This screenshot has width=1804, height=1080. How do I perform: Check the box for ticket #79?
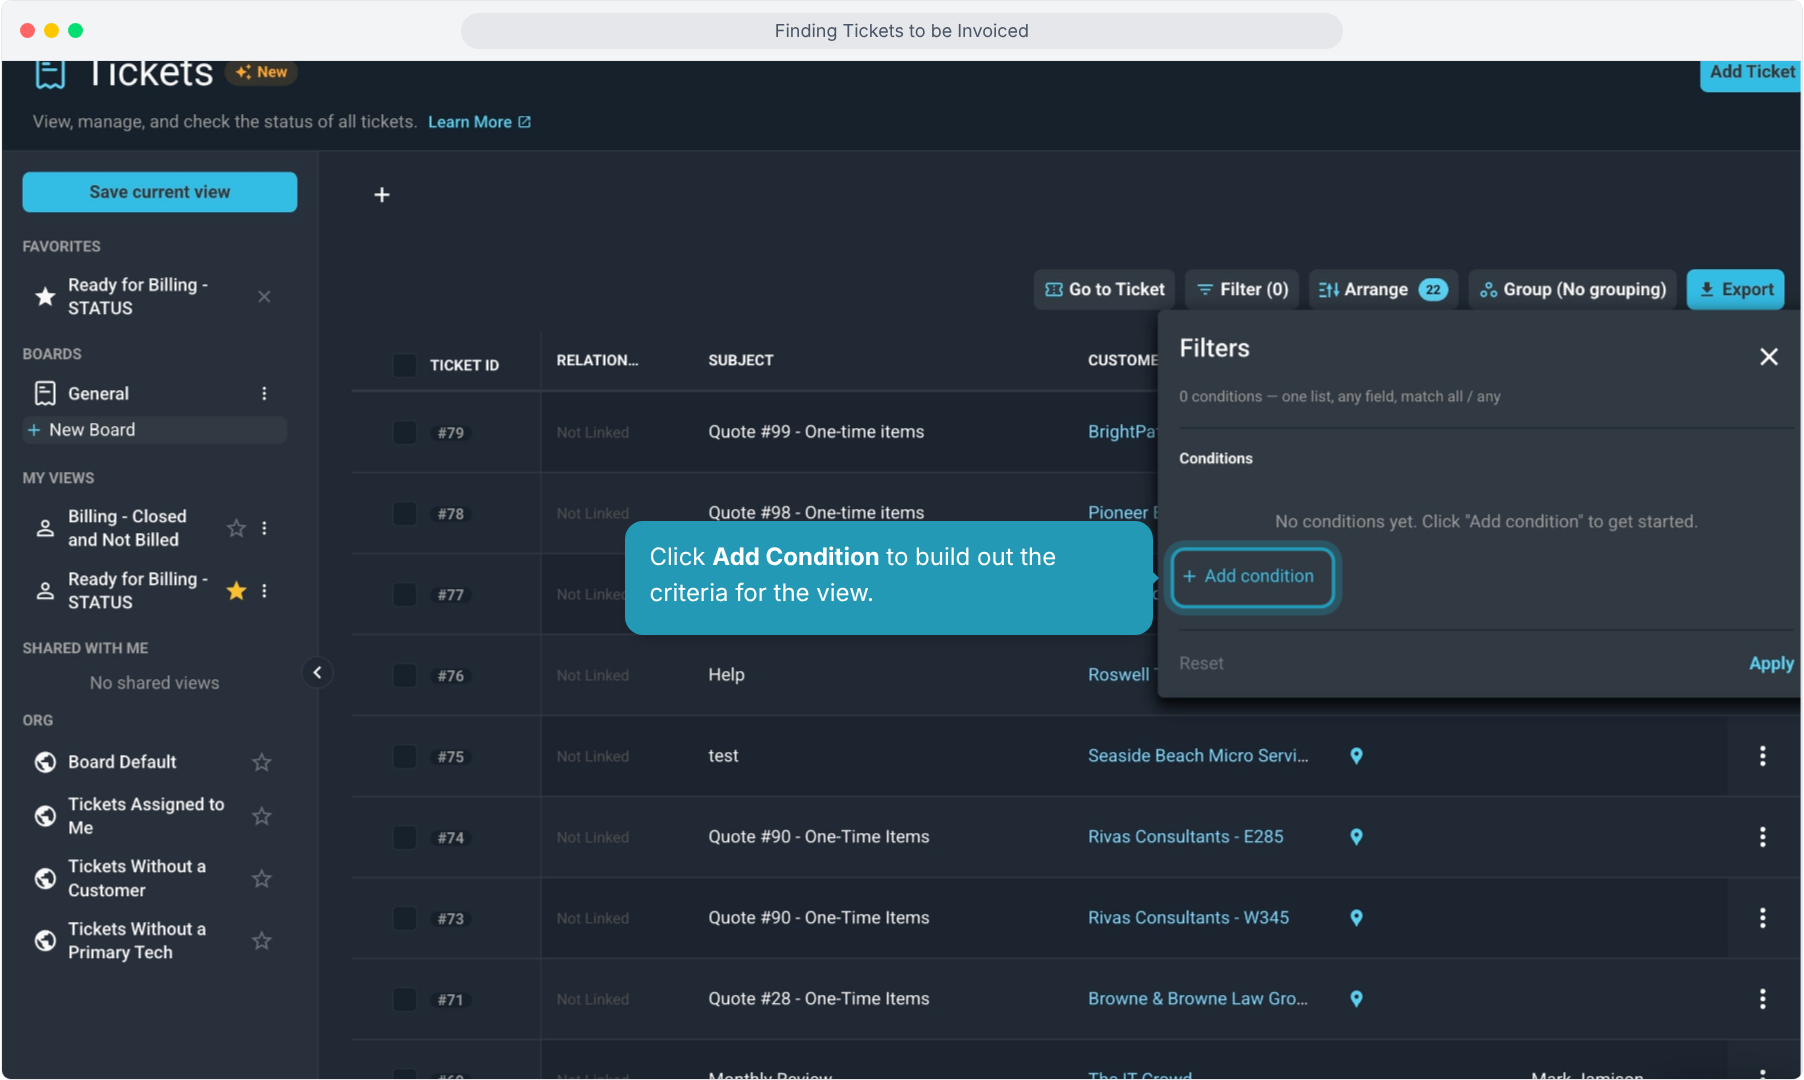pyautogui.click(x=404, y=433)
